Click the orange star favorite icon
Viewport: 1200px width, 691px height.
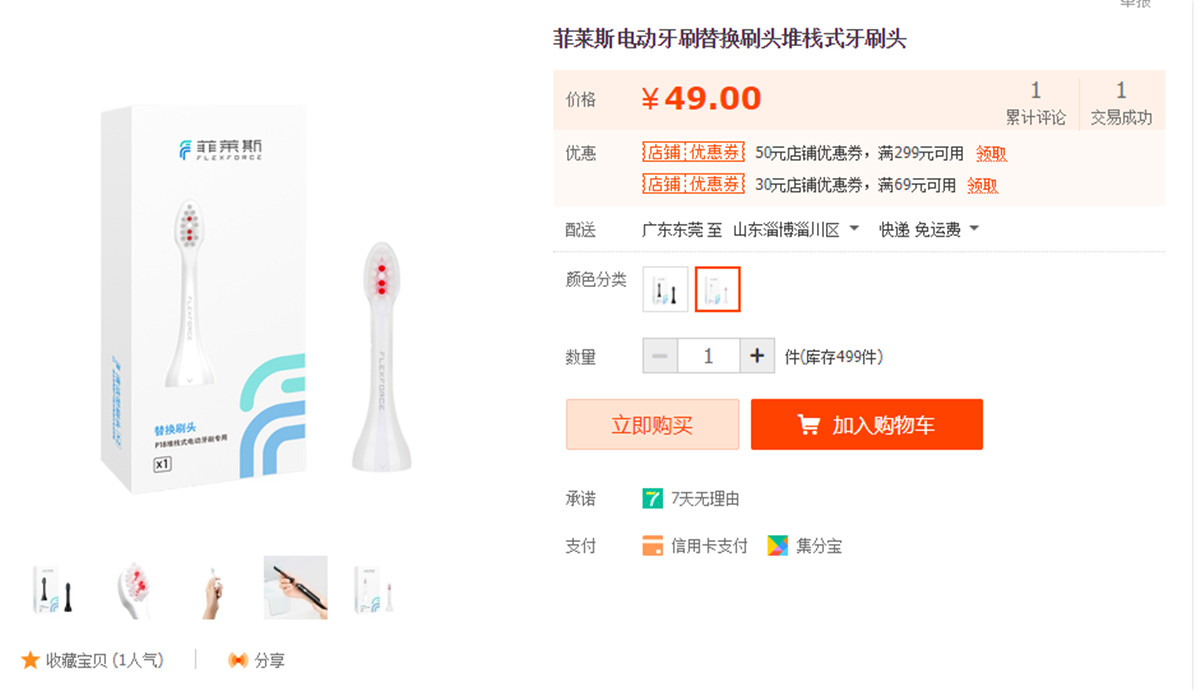(x=30, y=660)
